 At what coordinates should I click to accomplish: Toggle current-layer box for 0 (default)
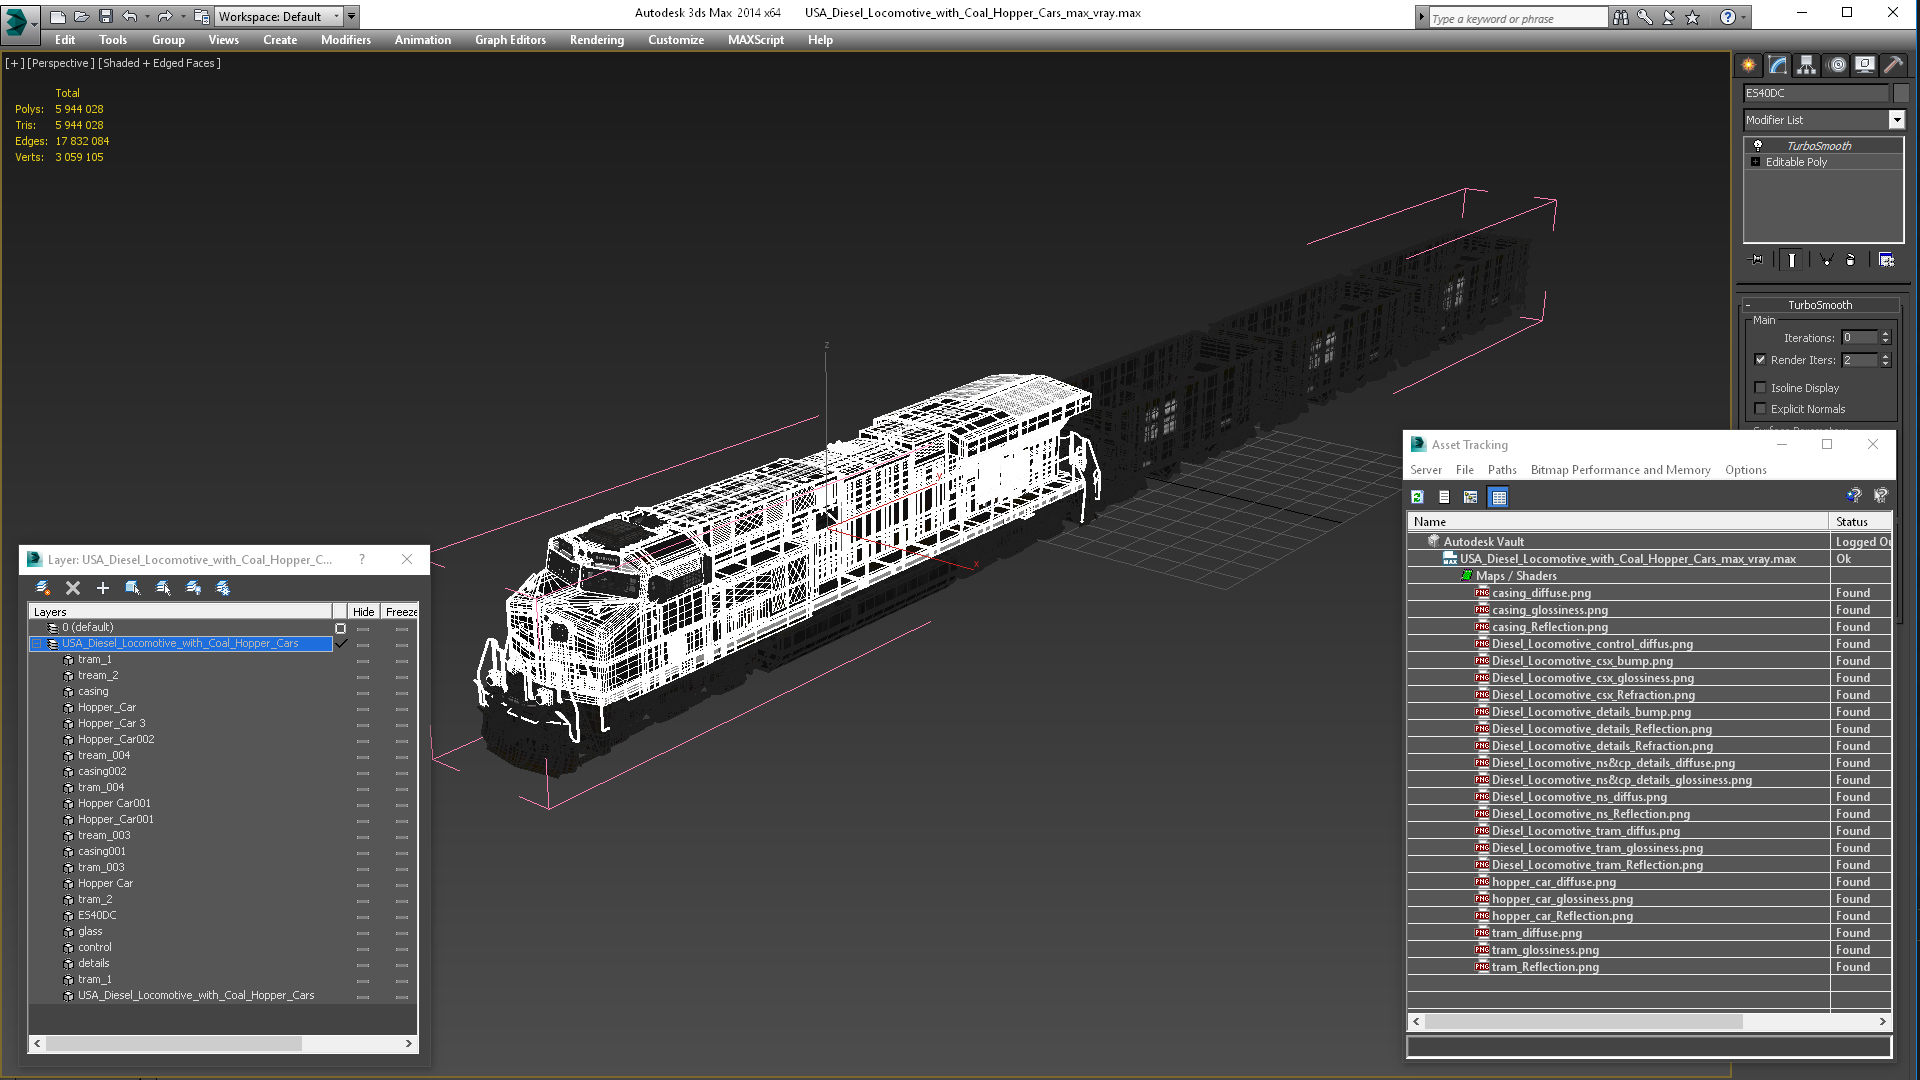pos(340,628)
